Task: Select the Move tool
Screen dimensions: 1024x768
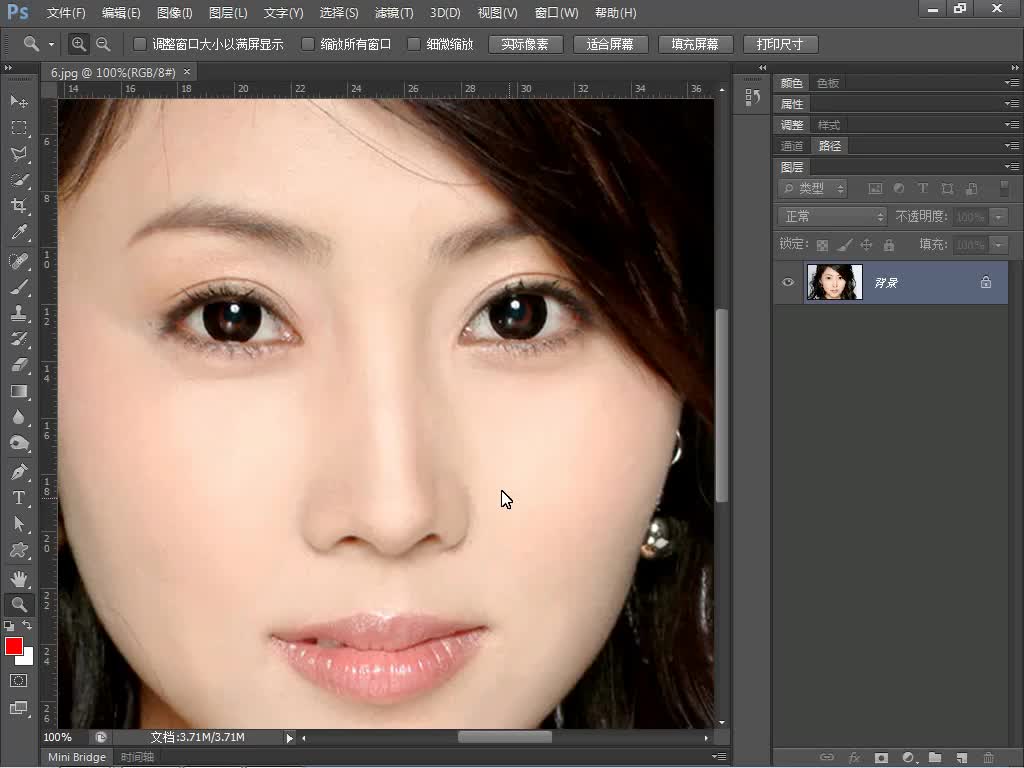Action: pos(19,102)
